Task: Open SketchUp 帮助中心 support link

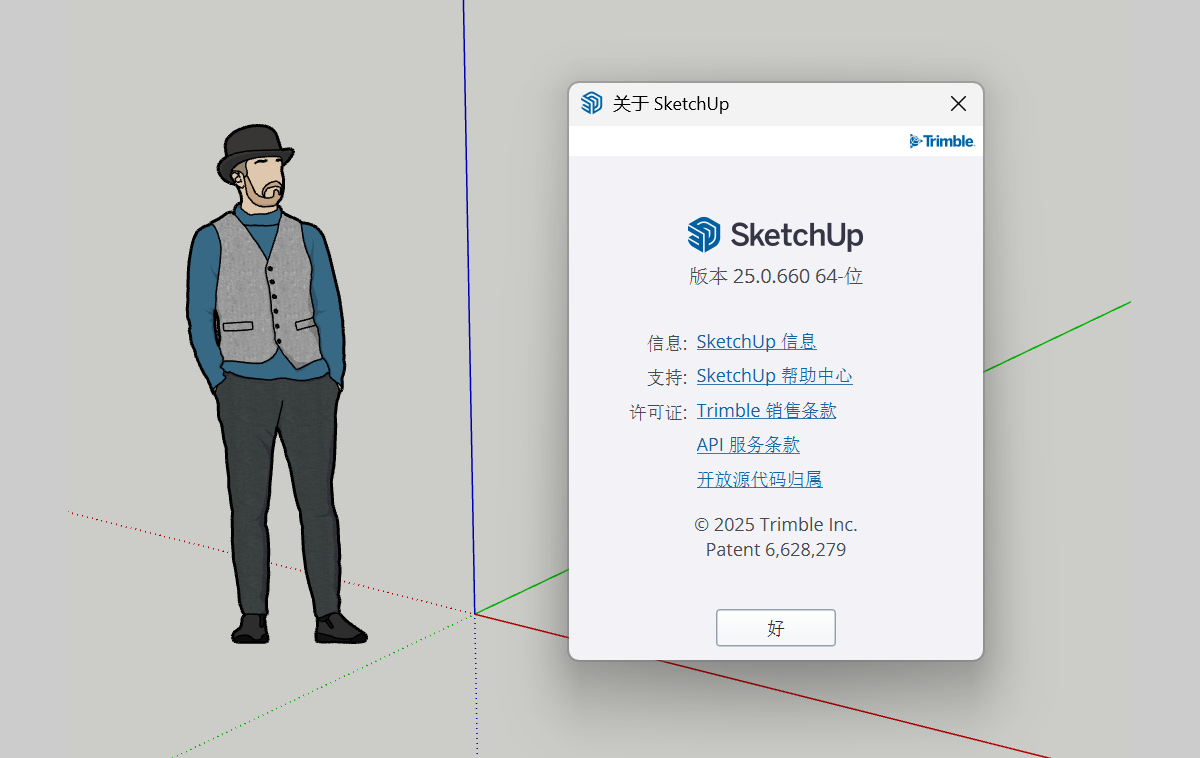Action: [774, 376]
